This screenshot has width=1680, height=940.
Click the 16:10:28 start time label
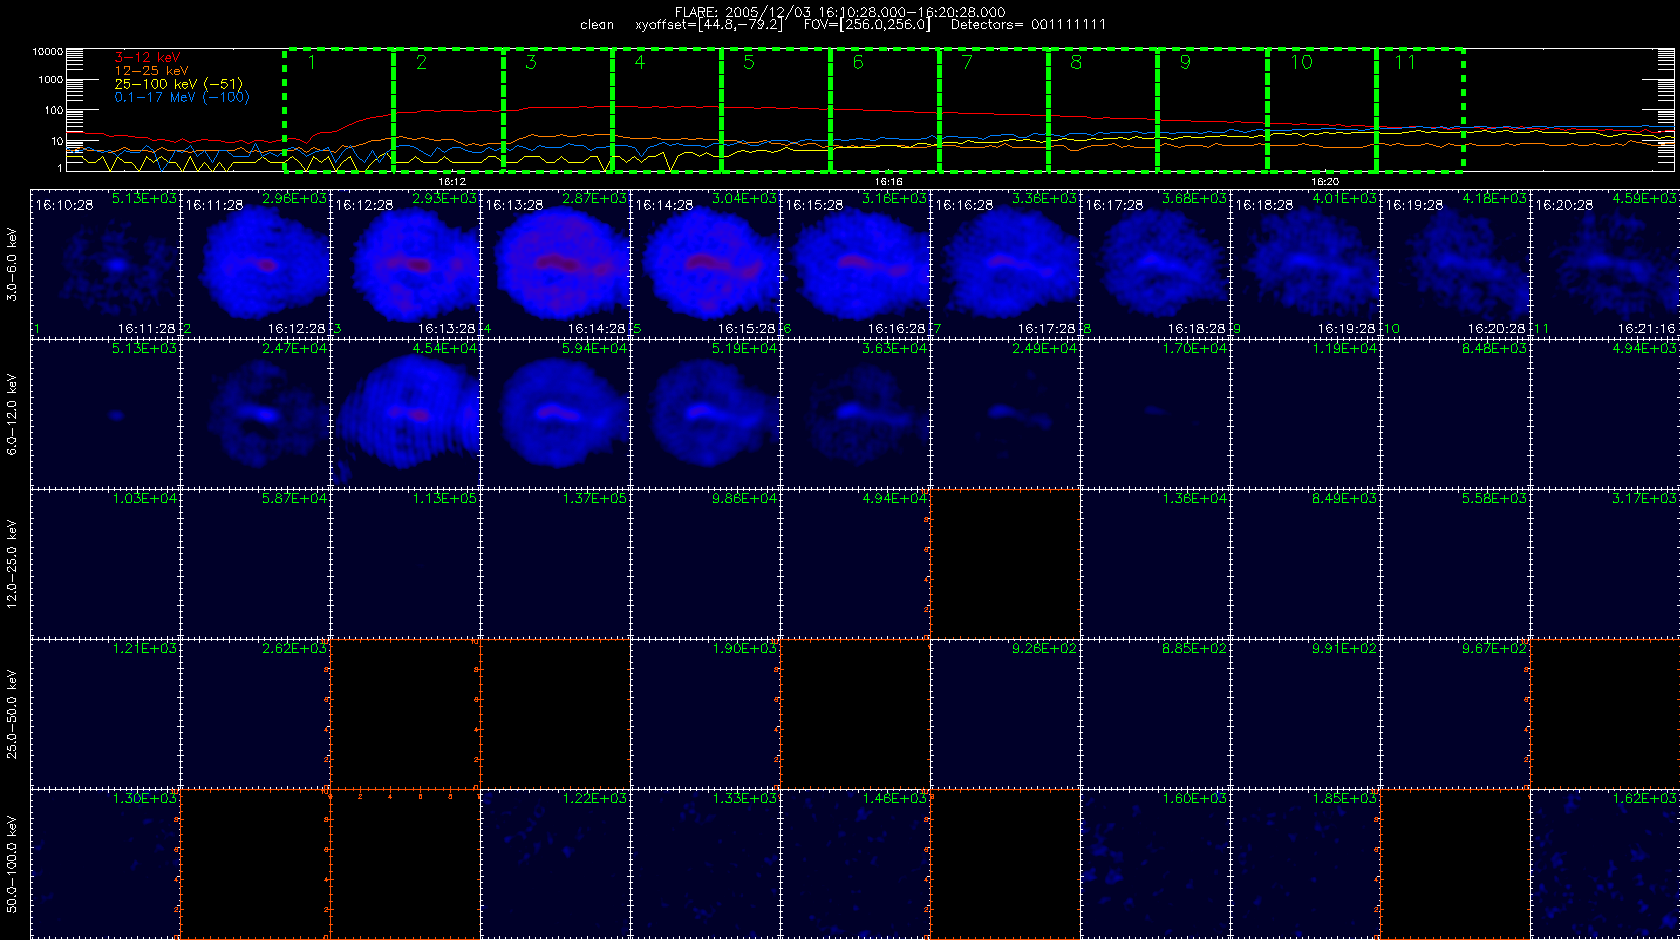click(64, 204)
